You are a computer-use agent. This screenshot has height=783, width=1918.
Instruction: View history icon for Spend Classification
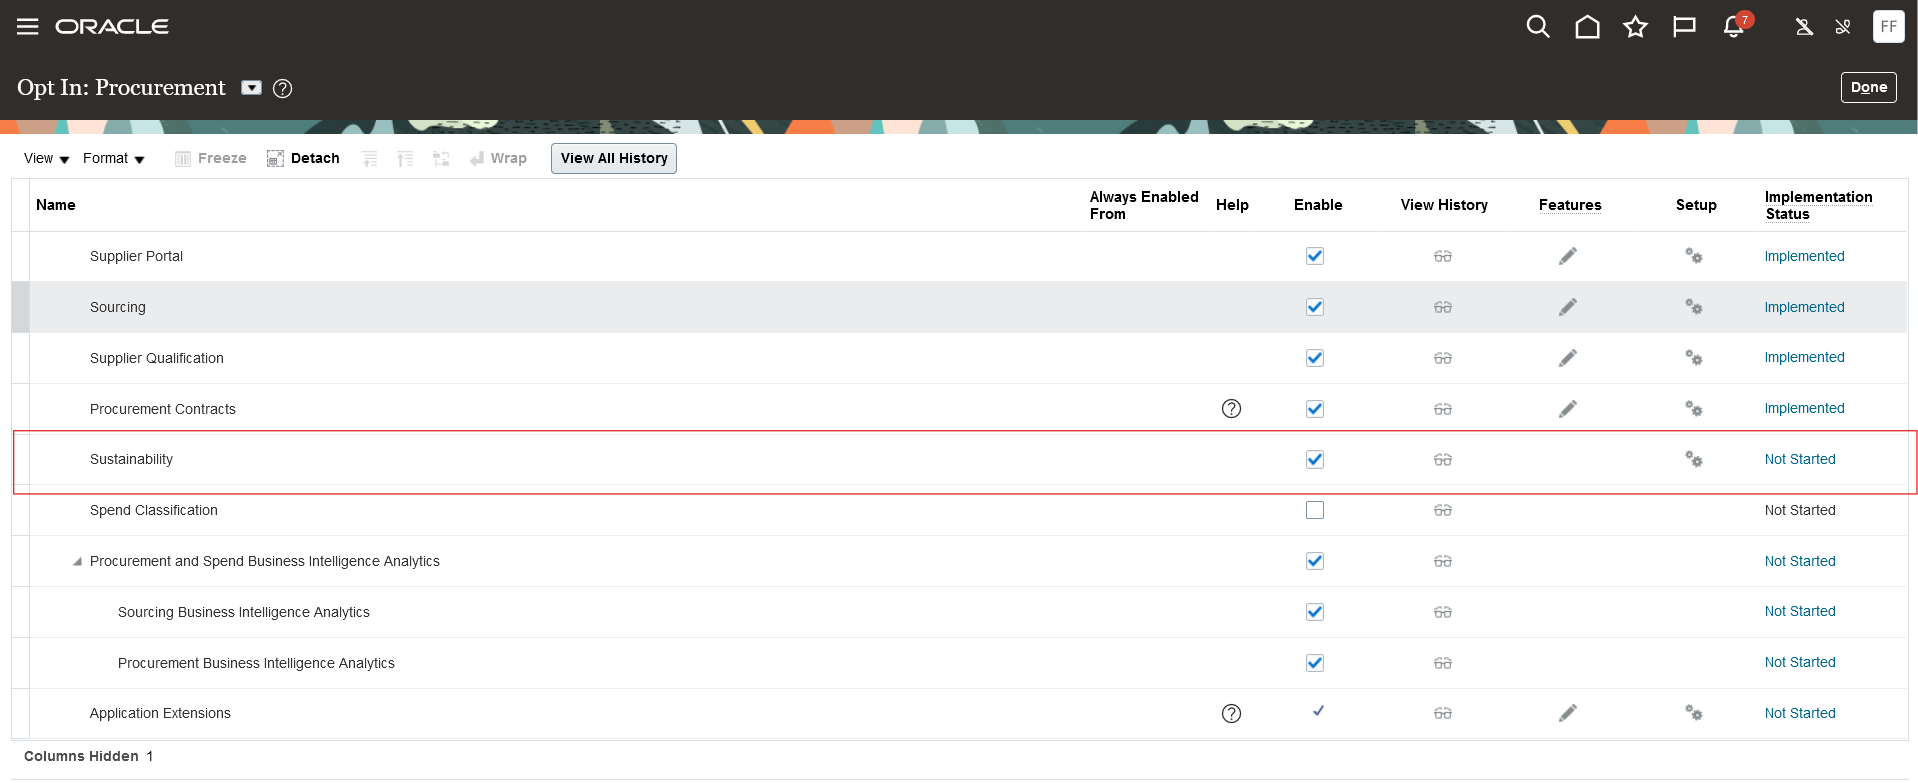tap(1443, 510)
